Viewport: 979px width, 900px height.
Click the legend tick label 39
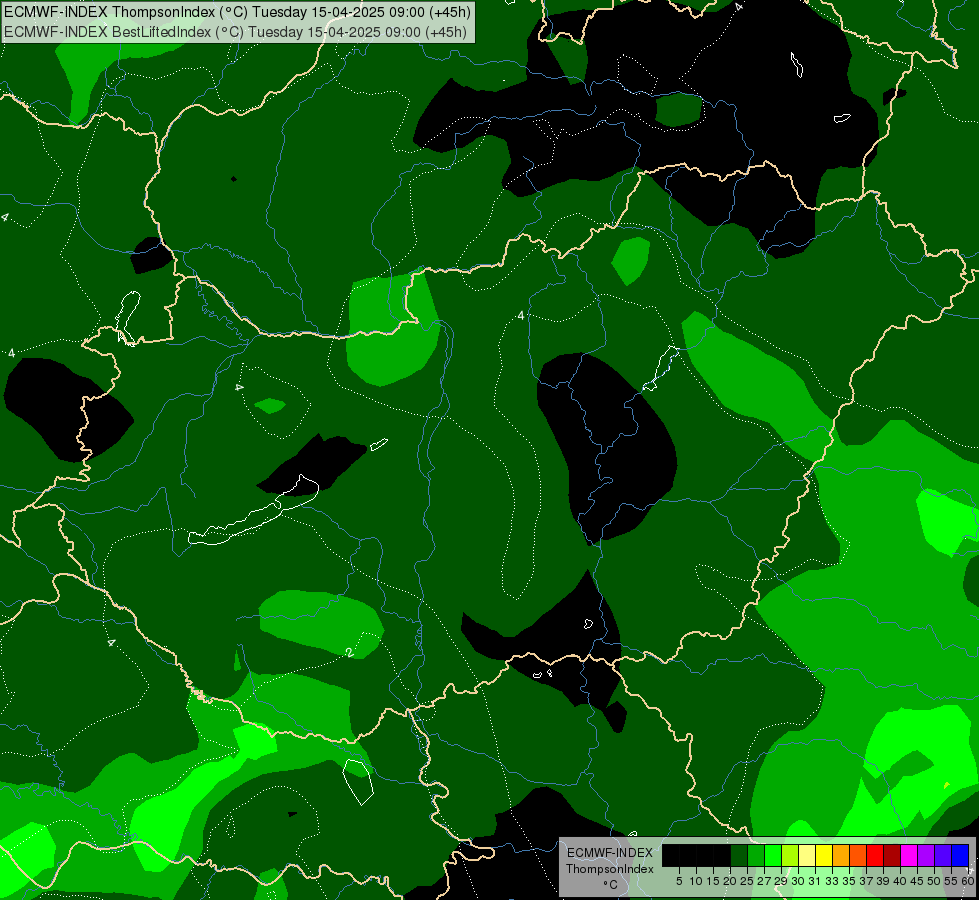883,881
